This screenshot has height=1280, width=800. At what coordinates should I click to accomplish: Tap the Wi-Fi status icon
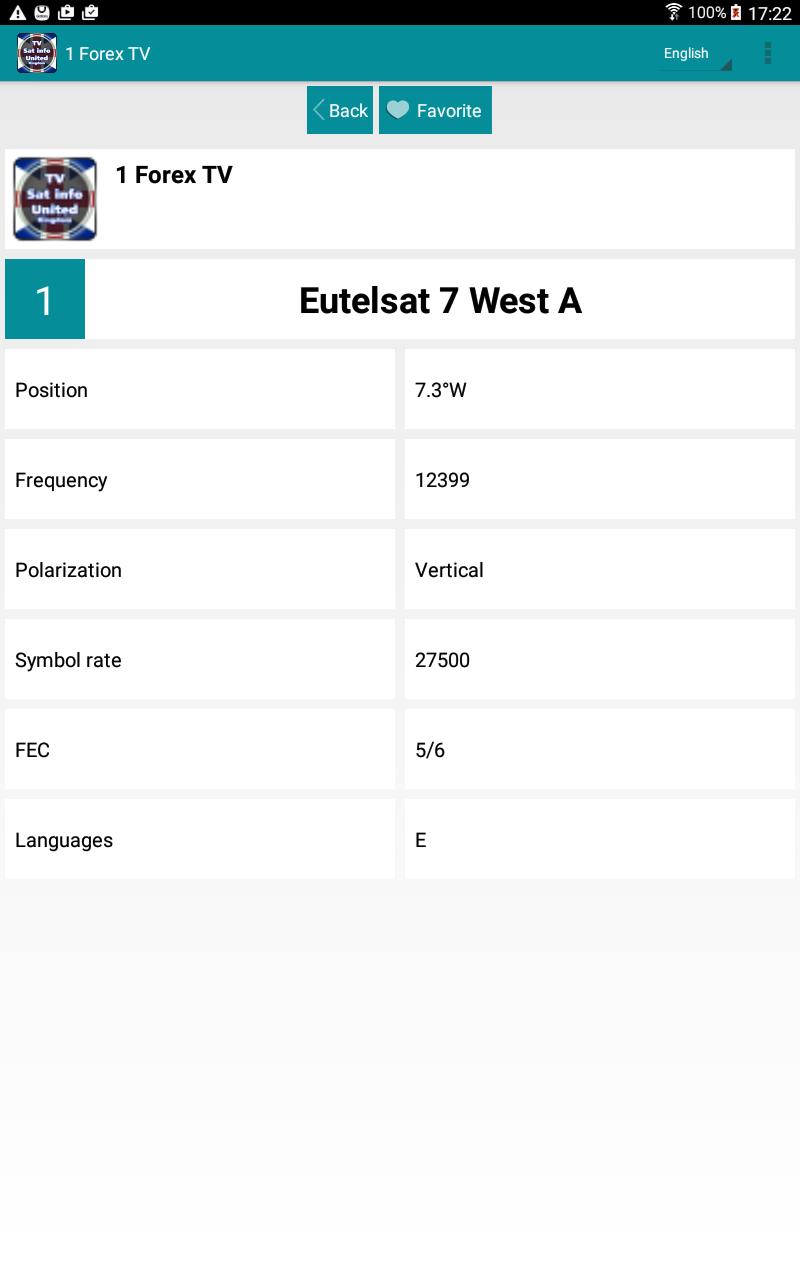tap(674, 13)
